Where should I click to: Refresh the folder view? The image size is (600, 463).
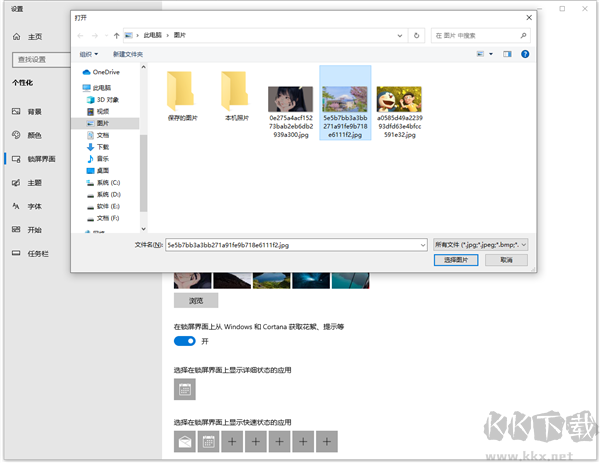(416, 36)
